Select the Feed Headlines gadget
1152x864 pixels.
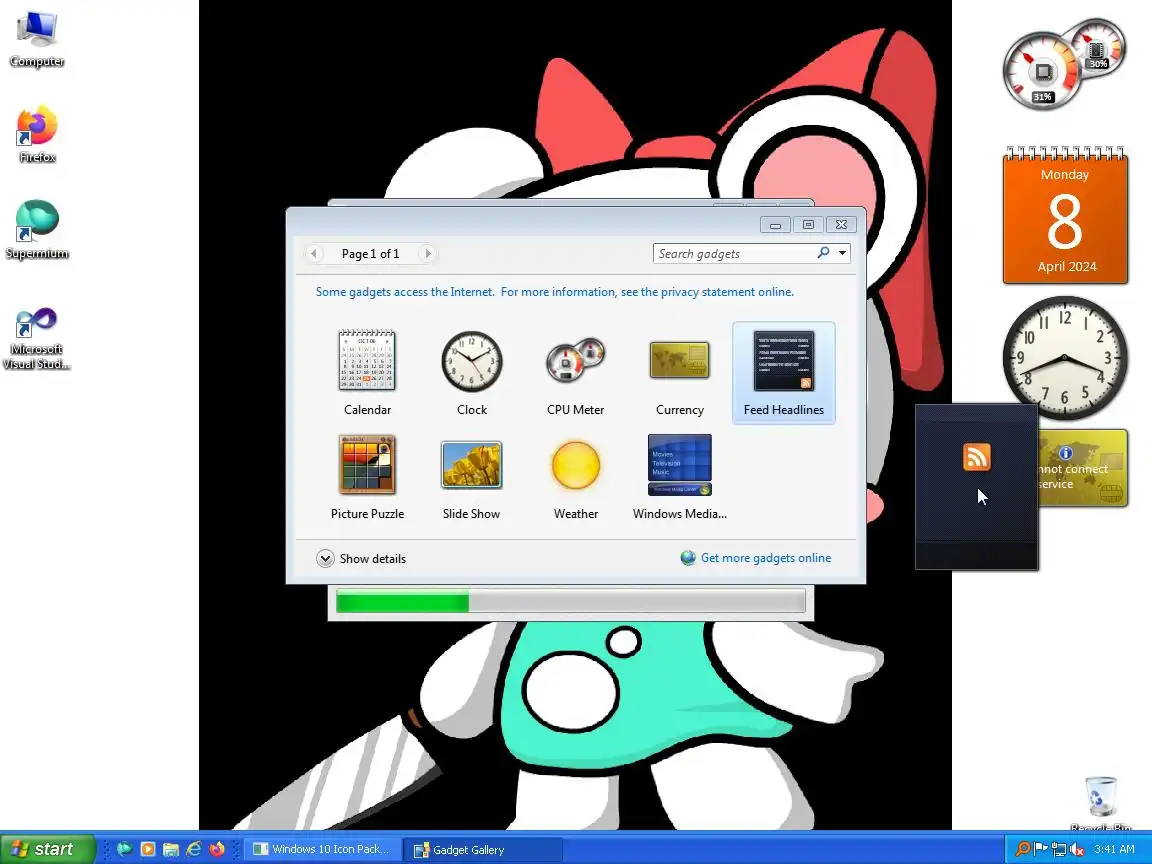pyautogui.click(x=783, y=372)
